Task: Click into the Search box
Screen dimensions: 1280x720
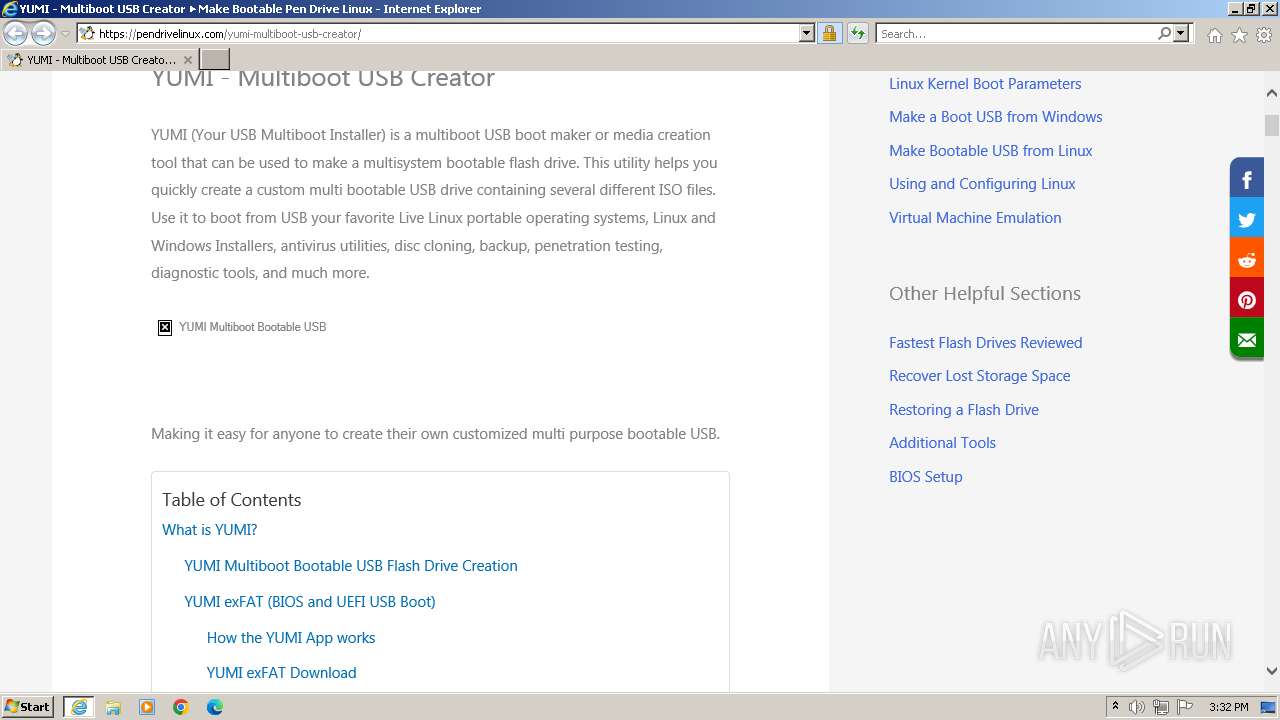Action: click(1016, 34)
